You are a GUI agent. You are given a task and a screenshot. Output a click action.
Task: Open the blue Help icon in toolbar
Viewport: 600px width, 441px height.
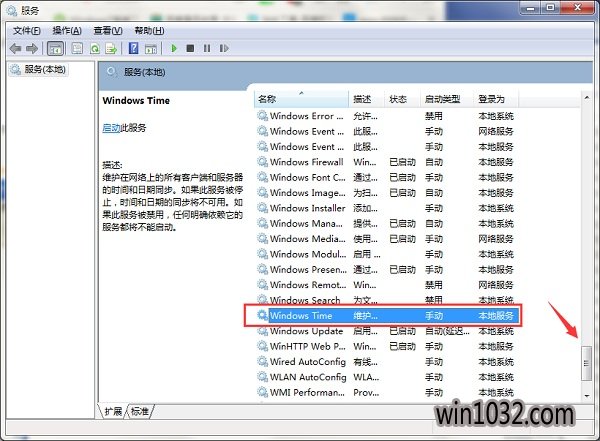coord(133,48)
